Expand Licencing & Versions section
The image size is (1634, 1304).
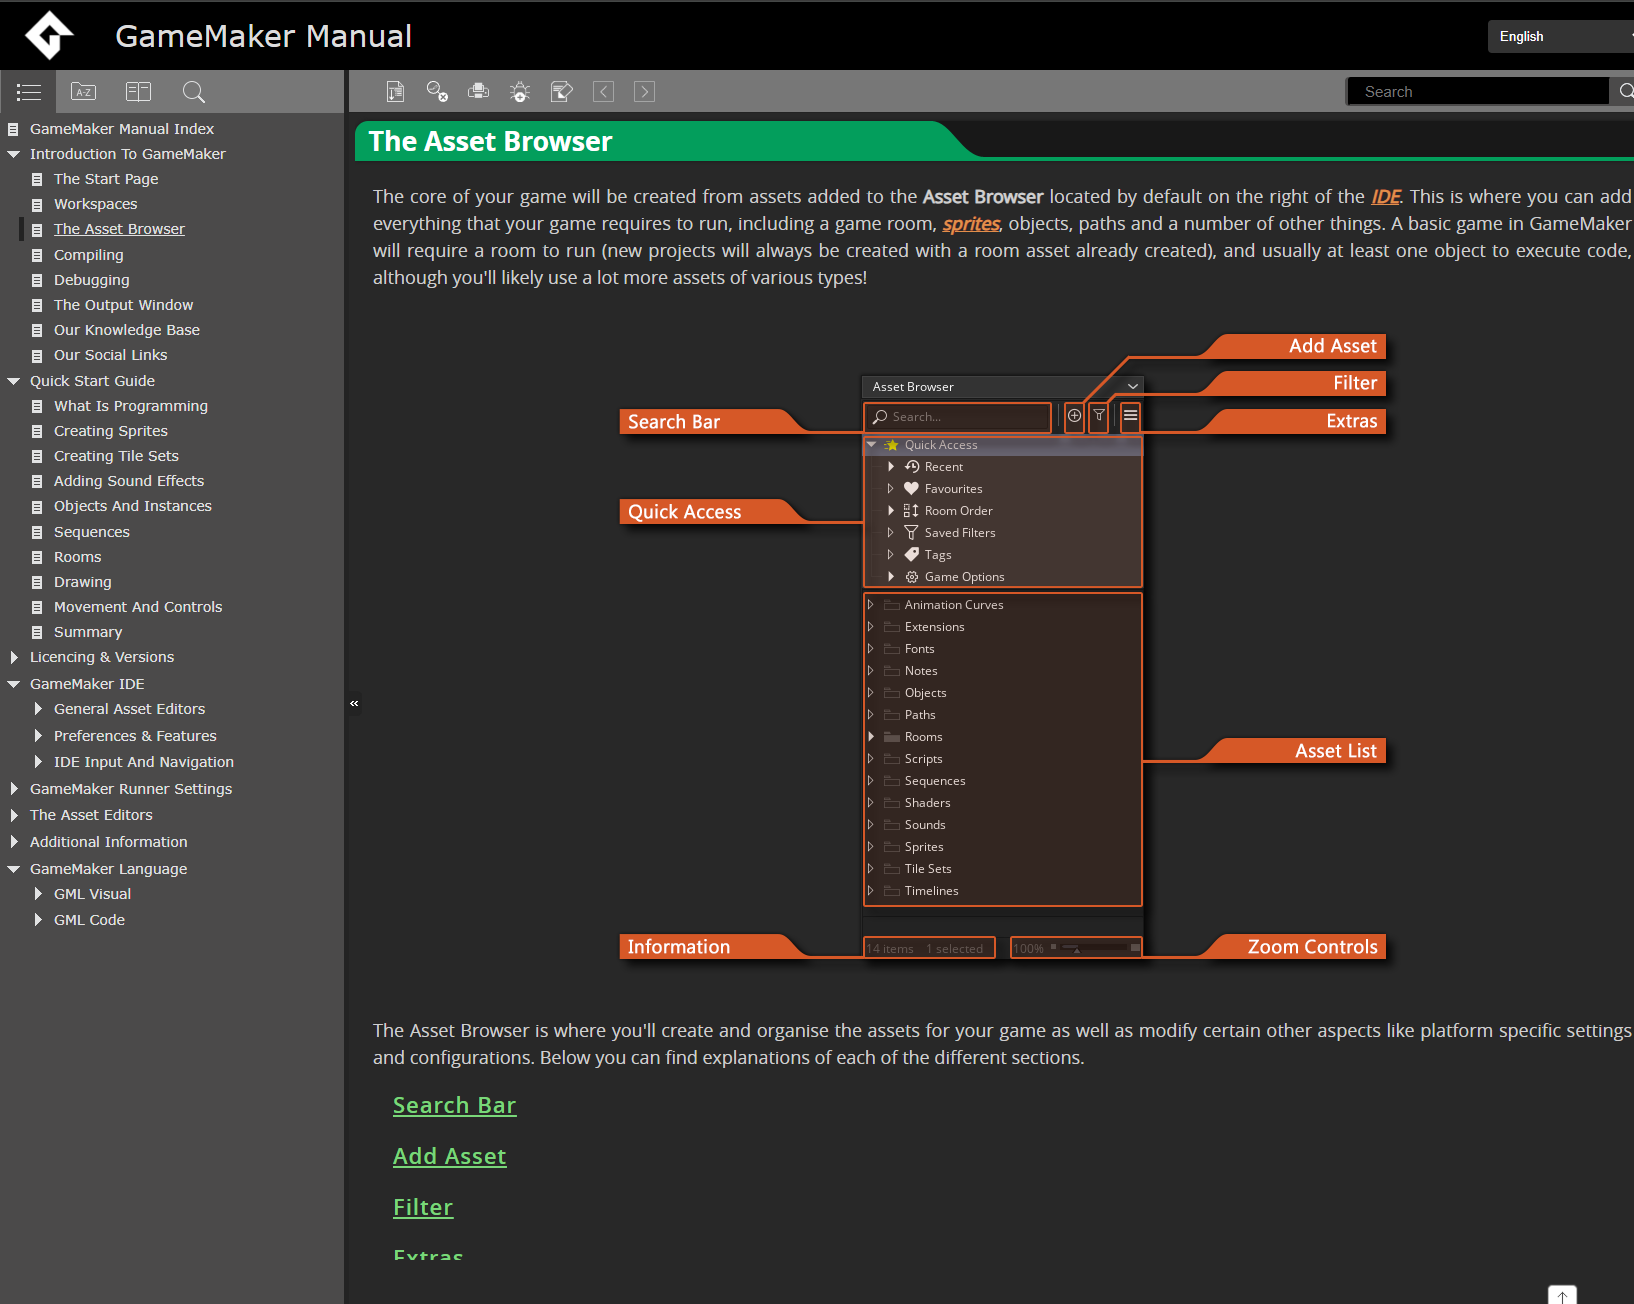coord(14,657)
